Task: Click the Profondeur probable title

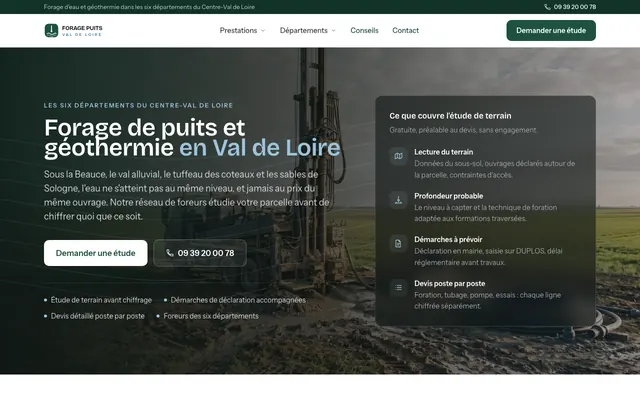Action: click(449, 196)
